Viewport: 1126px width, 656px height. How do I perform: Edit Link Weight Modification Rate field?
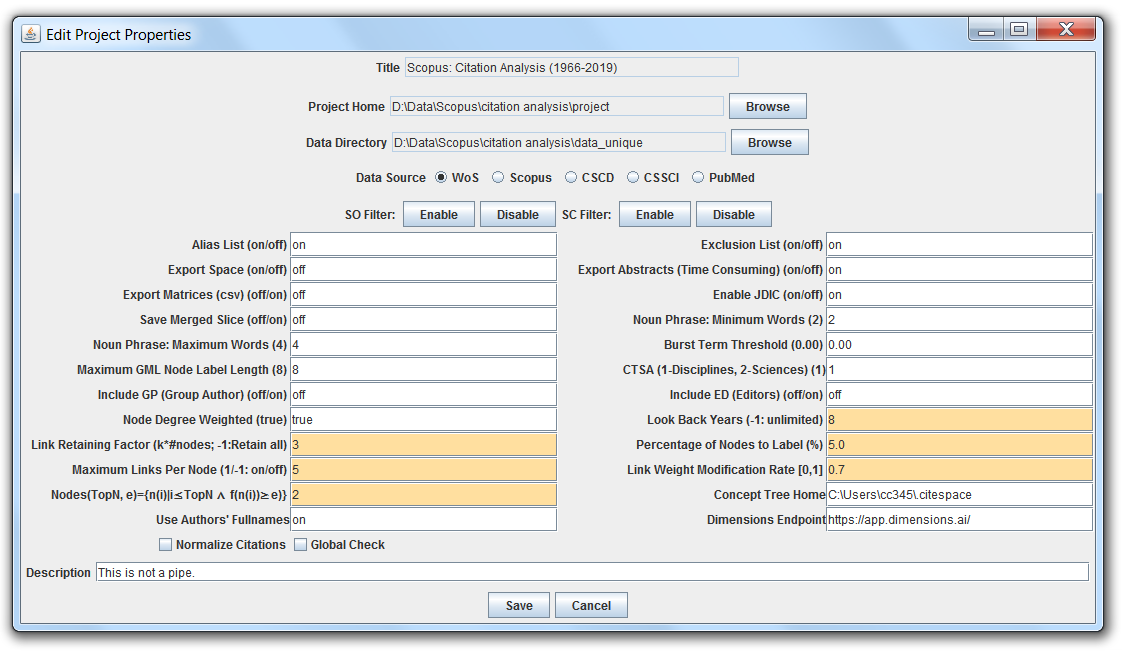(959, 469)
